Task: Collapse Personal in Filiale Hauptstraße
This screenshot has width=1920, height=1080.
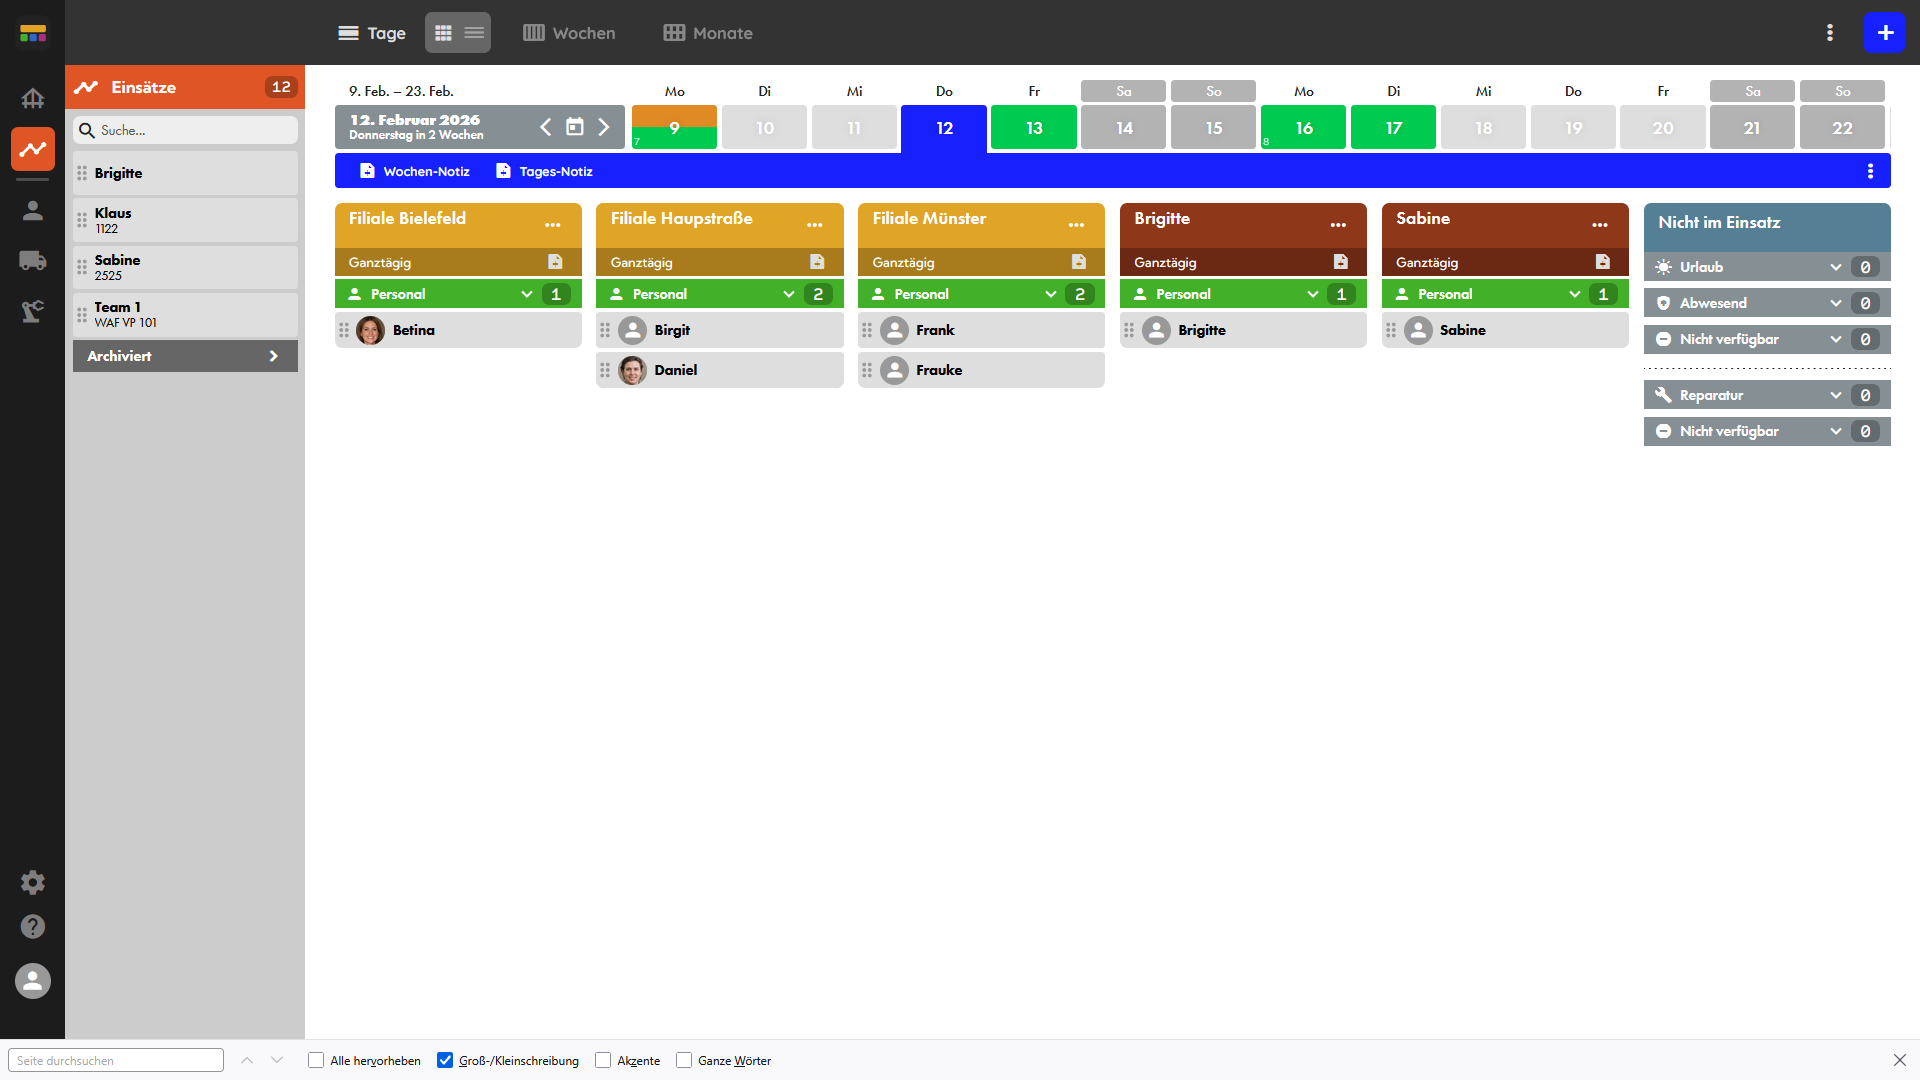Action: pyautogui.click(x=788, y=294)
